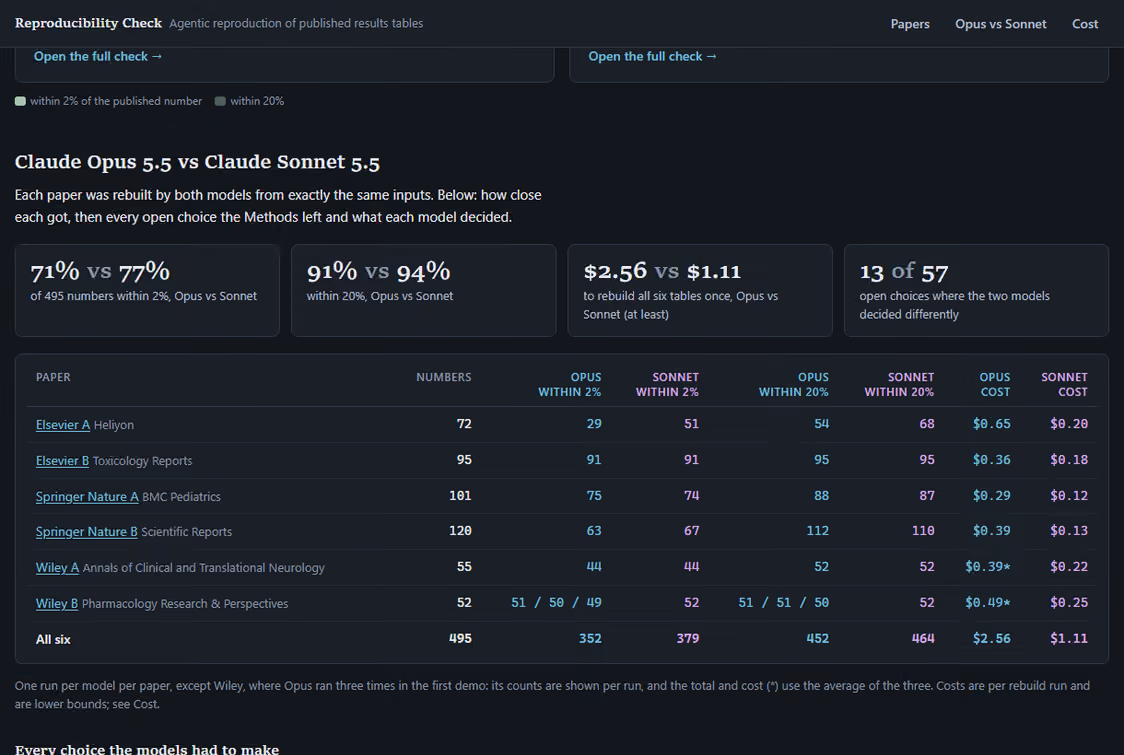The image size is (1124, 755).
Task: Click the light green within 2% legend swatch
Action: [x=20, y=101]
